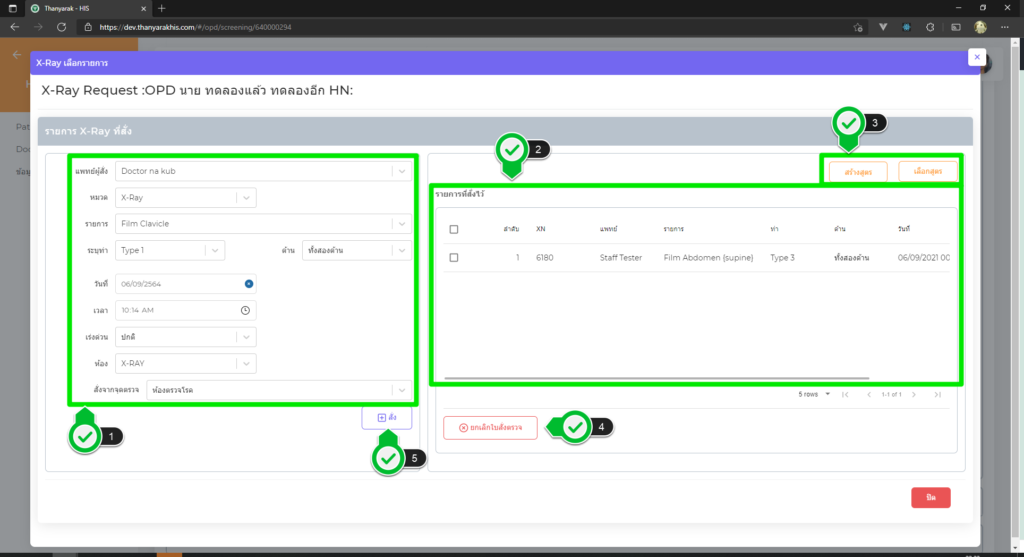Go to the next page of ordered items

pyautogui.click(x=915, y=394)
